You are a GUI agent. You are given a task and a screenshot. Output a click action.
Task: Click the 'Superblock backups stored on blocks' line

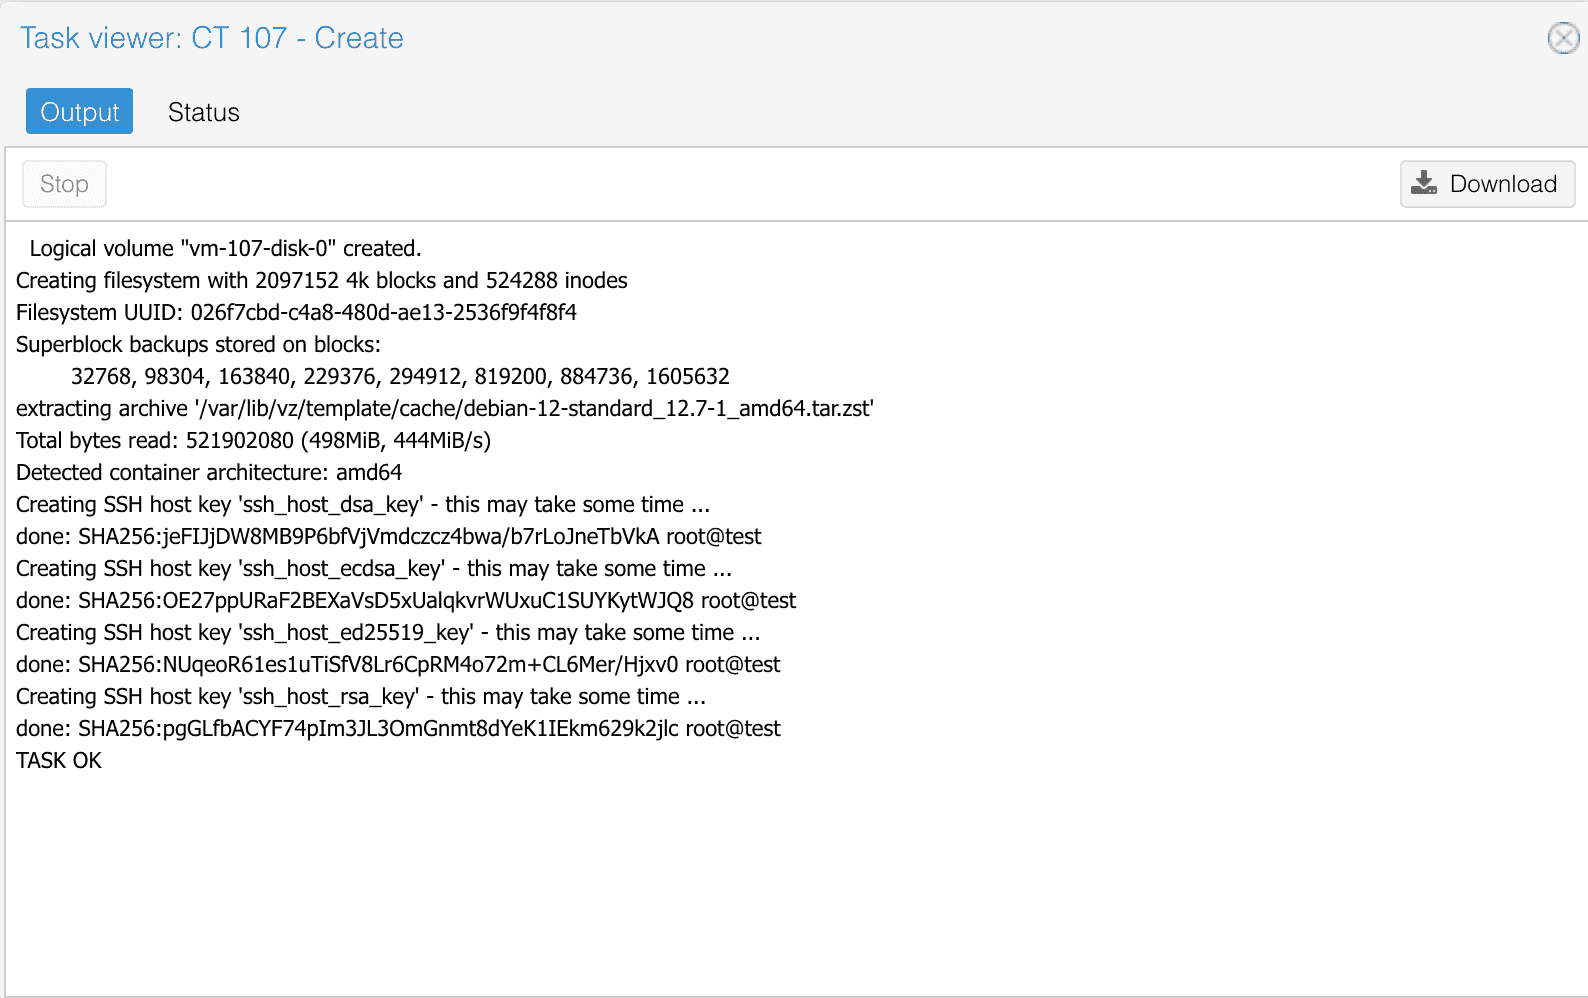[198, 345]
